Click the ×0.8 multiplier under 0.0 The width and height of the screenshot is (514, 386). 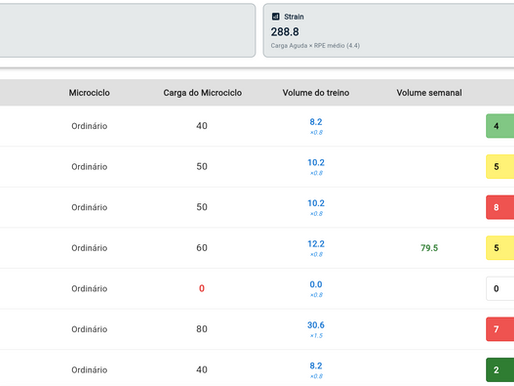316,295
